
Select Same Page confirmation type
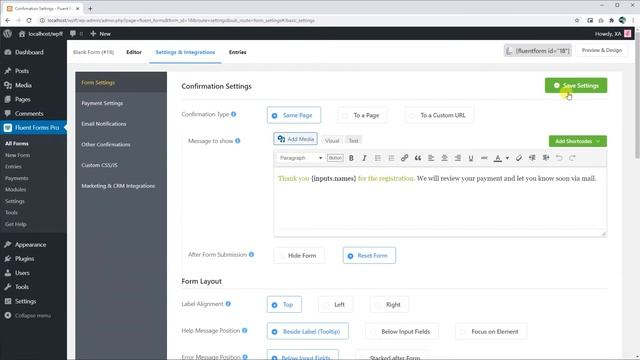[x=294, y=116]
